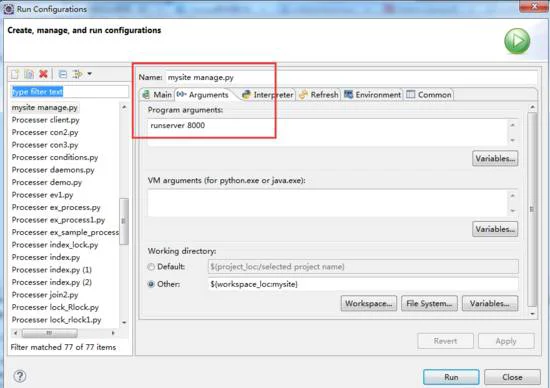Open the Refresh tab
The width and height of the screenshot is (550, 388).
(x=319, y=95)
